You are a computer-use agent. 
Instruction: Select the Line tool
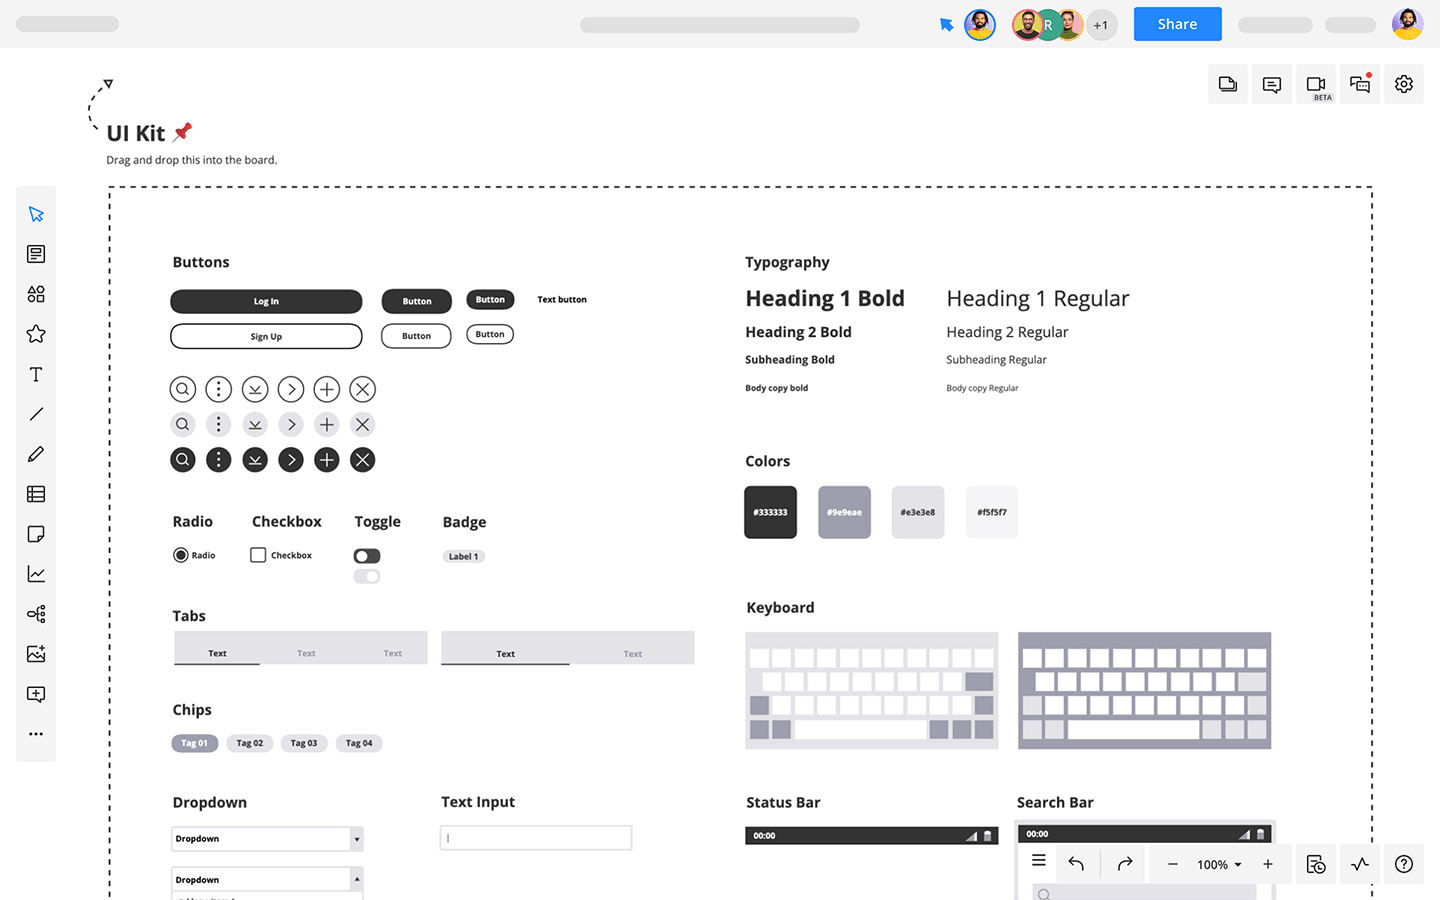coord(36,414)
